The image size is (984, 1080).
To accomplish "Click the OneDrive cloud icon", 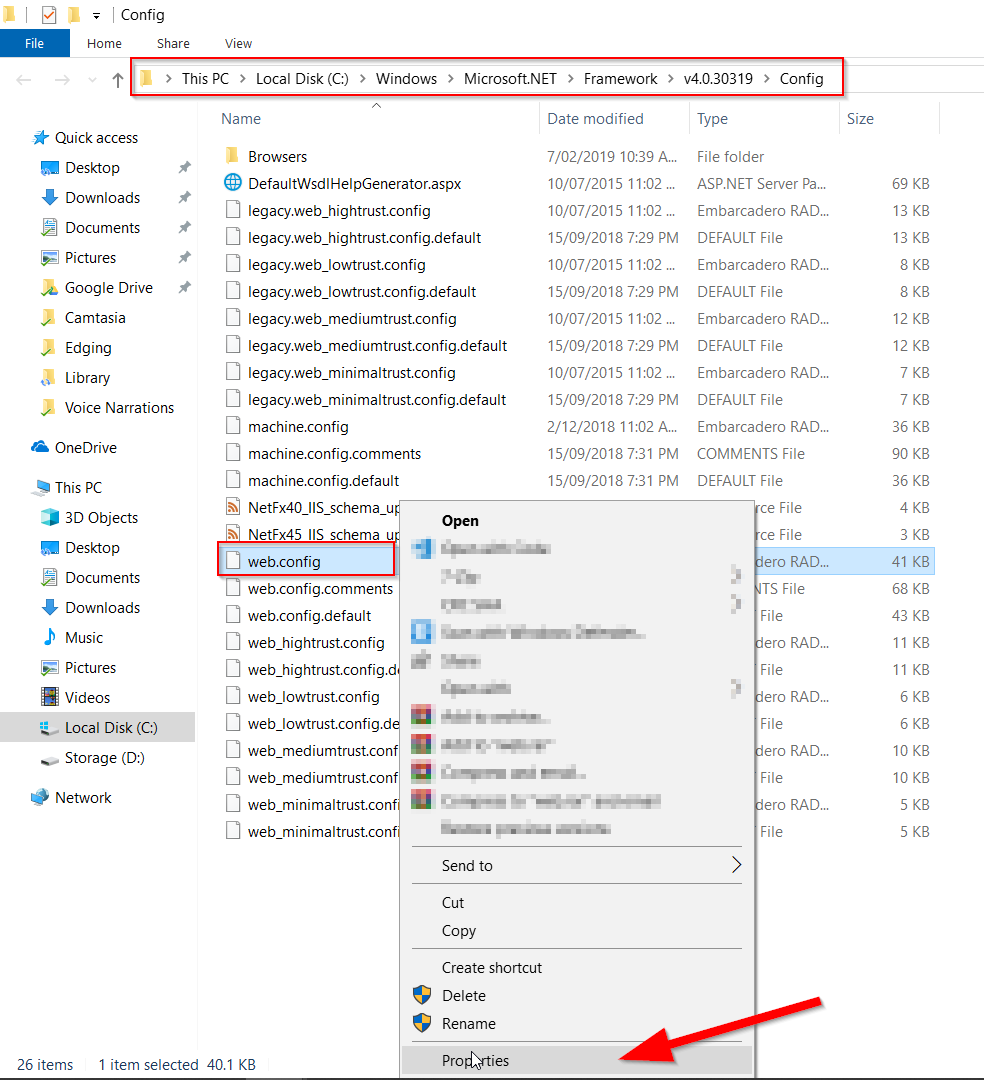I will point(41,448).
